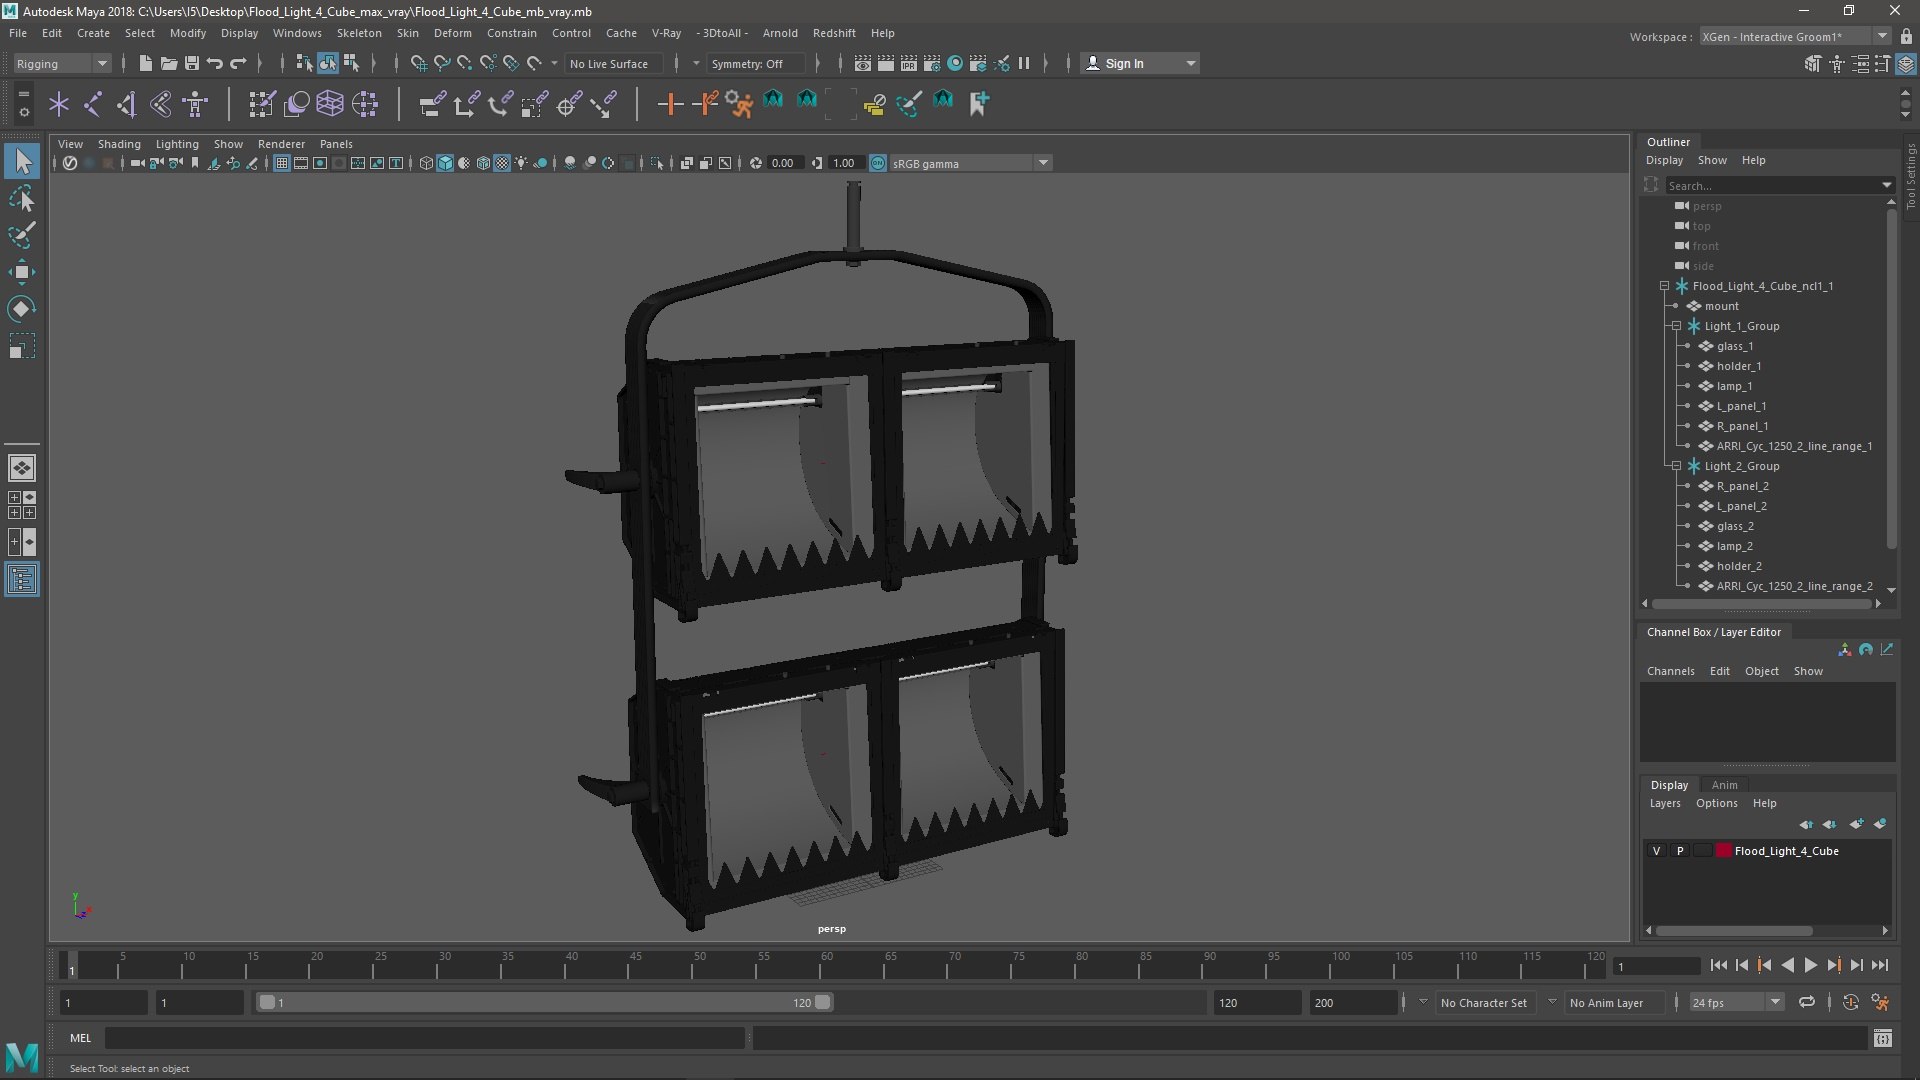This screenshot has height=1080, width=1920.
Task: Click the Undo arrow icon
Action: (x=214, y=63)
